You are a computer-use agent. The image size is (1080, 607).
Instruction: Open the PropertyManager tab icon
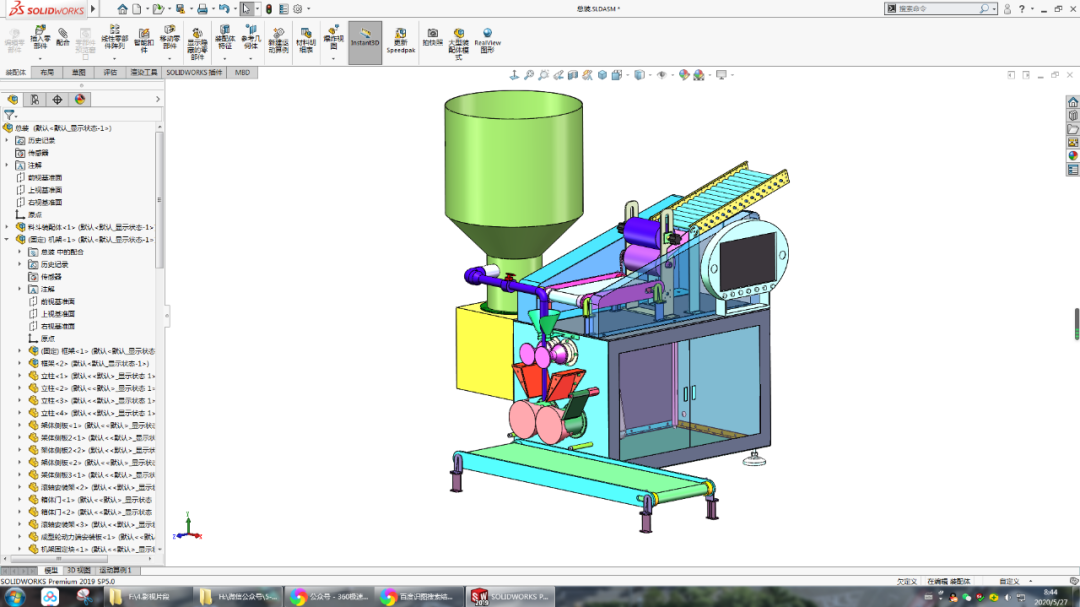(34, 100)
